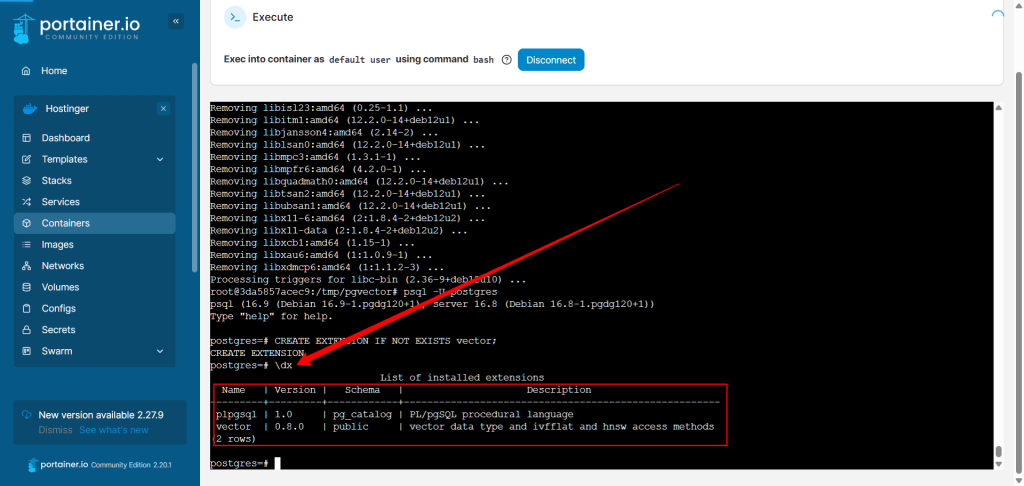Screen dimensions: 1024x486
Task: Expand the Swarm submenu chevron
Action: coord(160,351)
